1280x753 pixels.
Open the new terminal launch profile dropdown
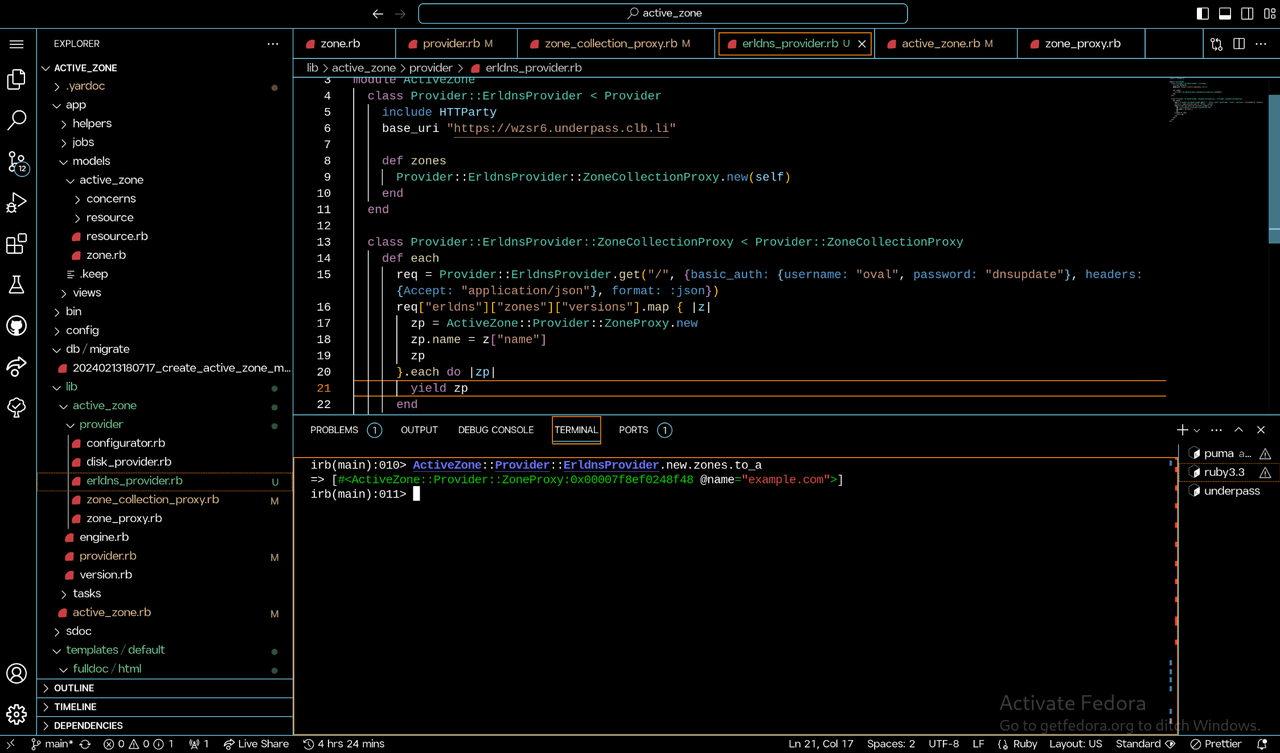click(x=1197, y=430)
